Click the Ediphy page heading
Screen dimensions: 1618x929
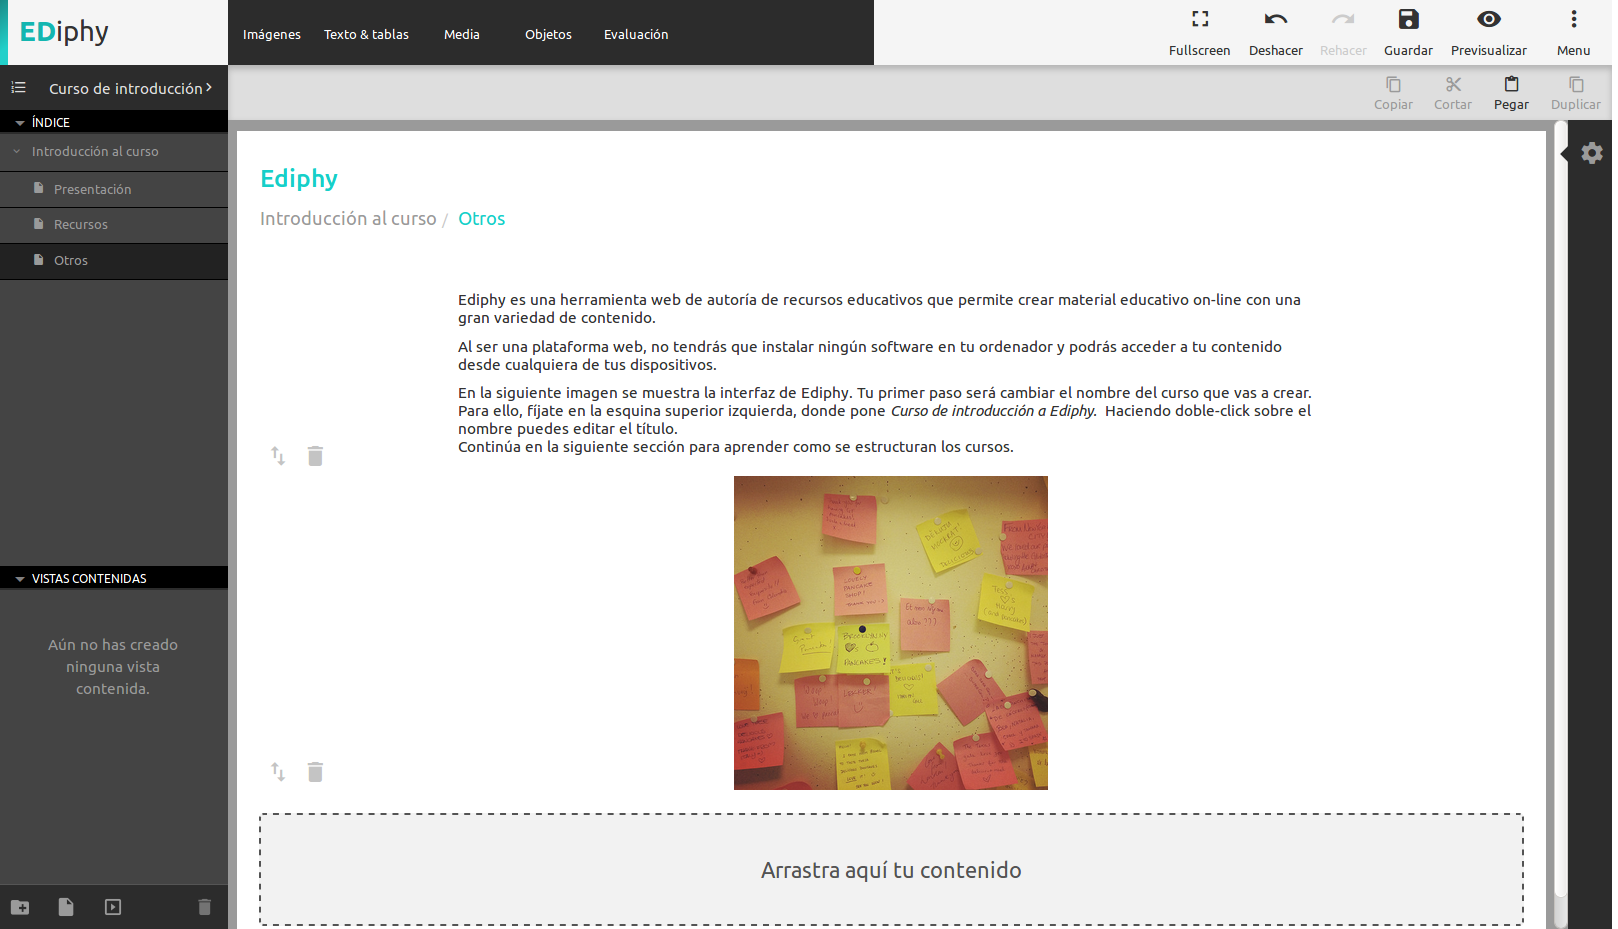299,179
